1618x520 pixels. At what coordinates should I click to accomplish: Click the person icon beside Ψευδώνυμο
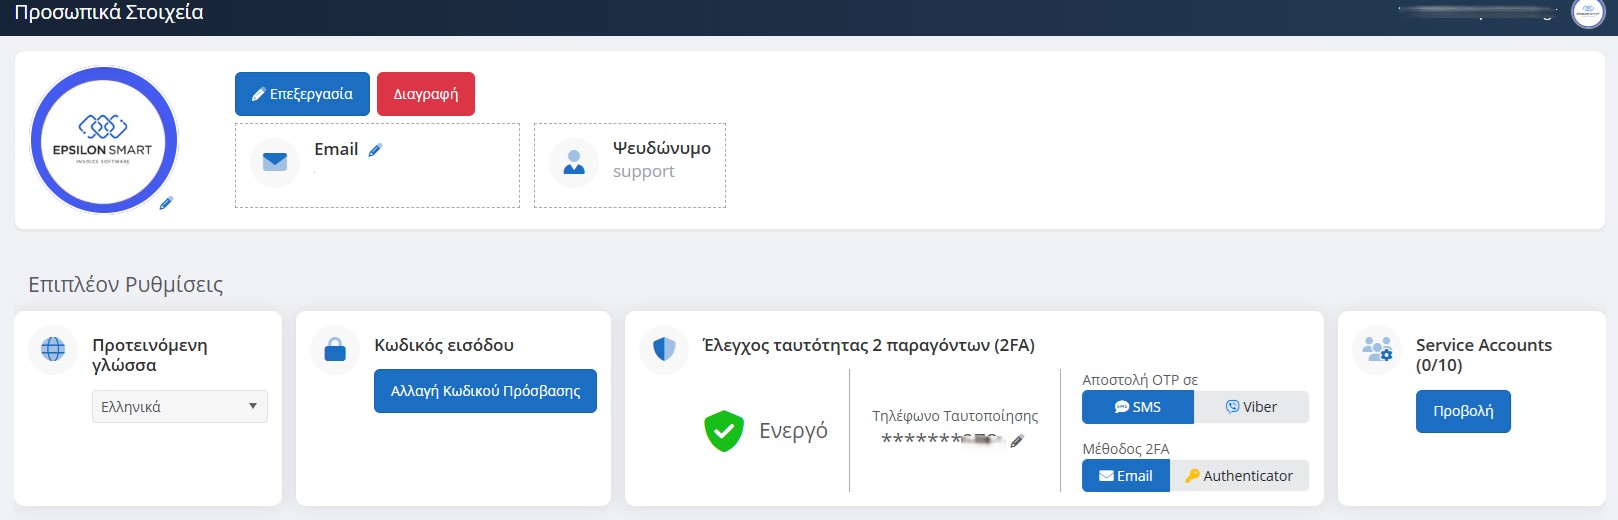[x=574, y=162]
